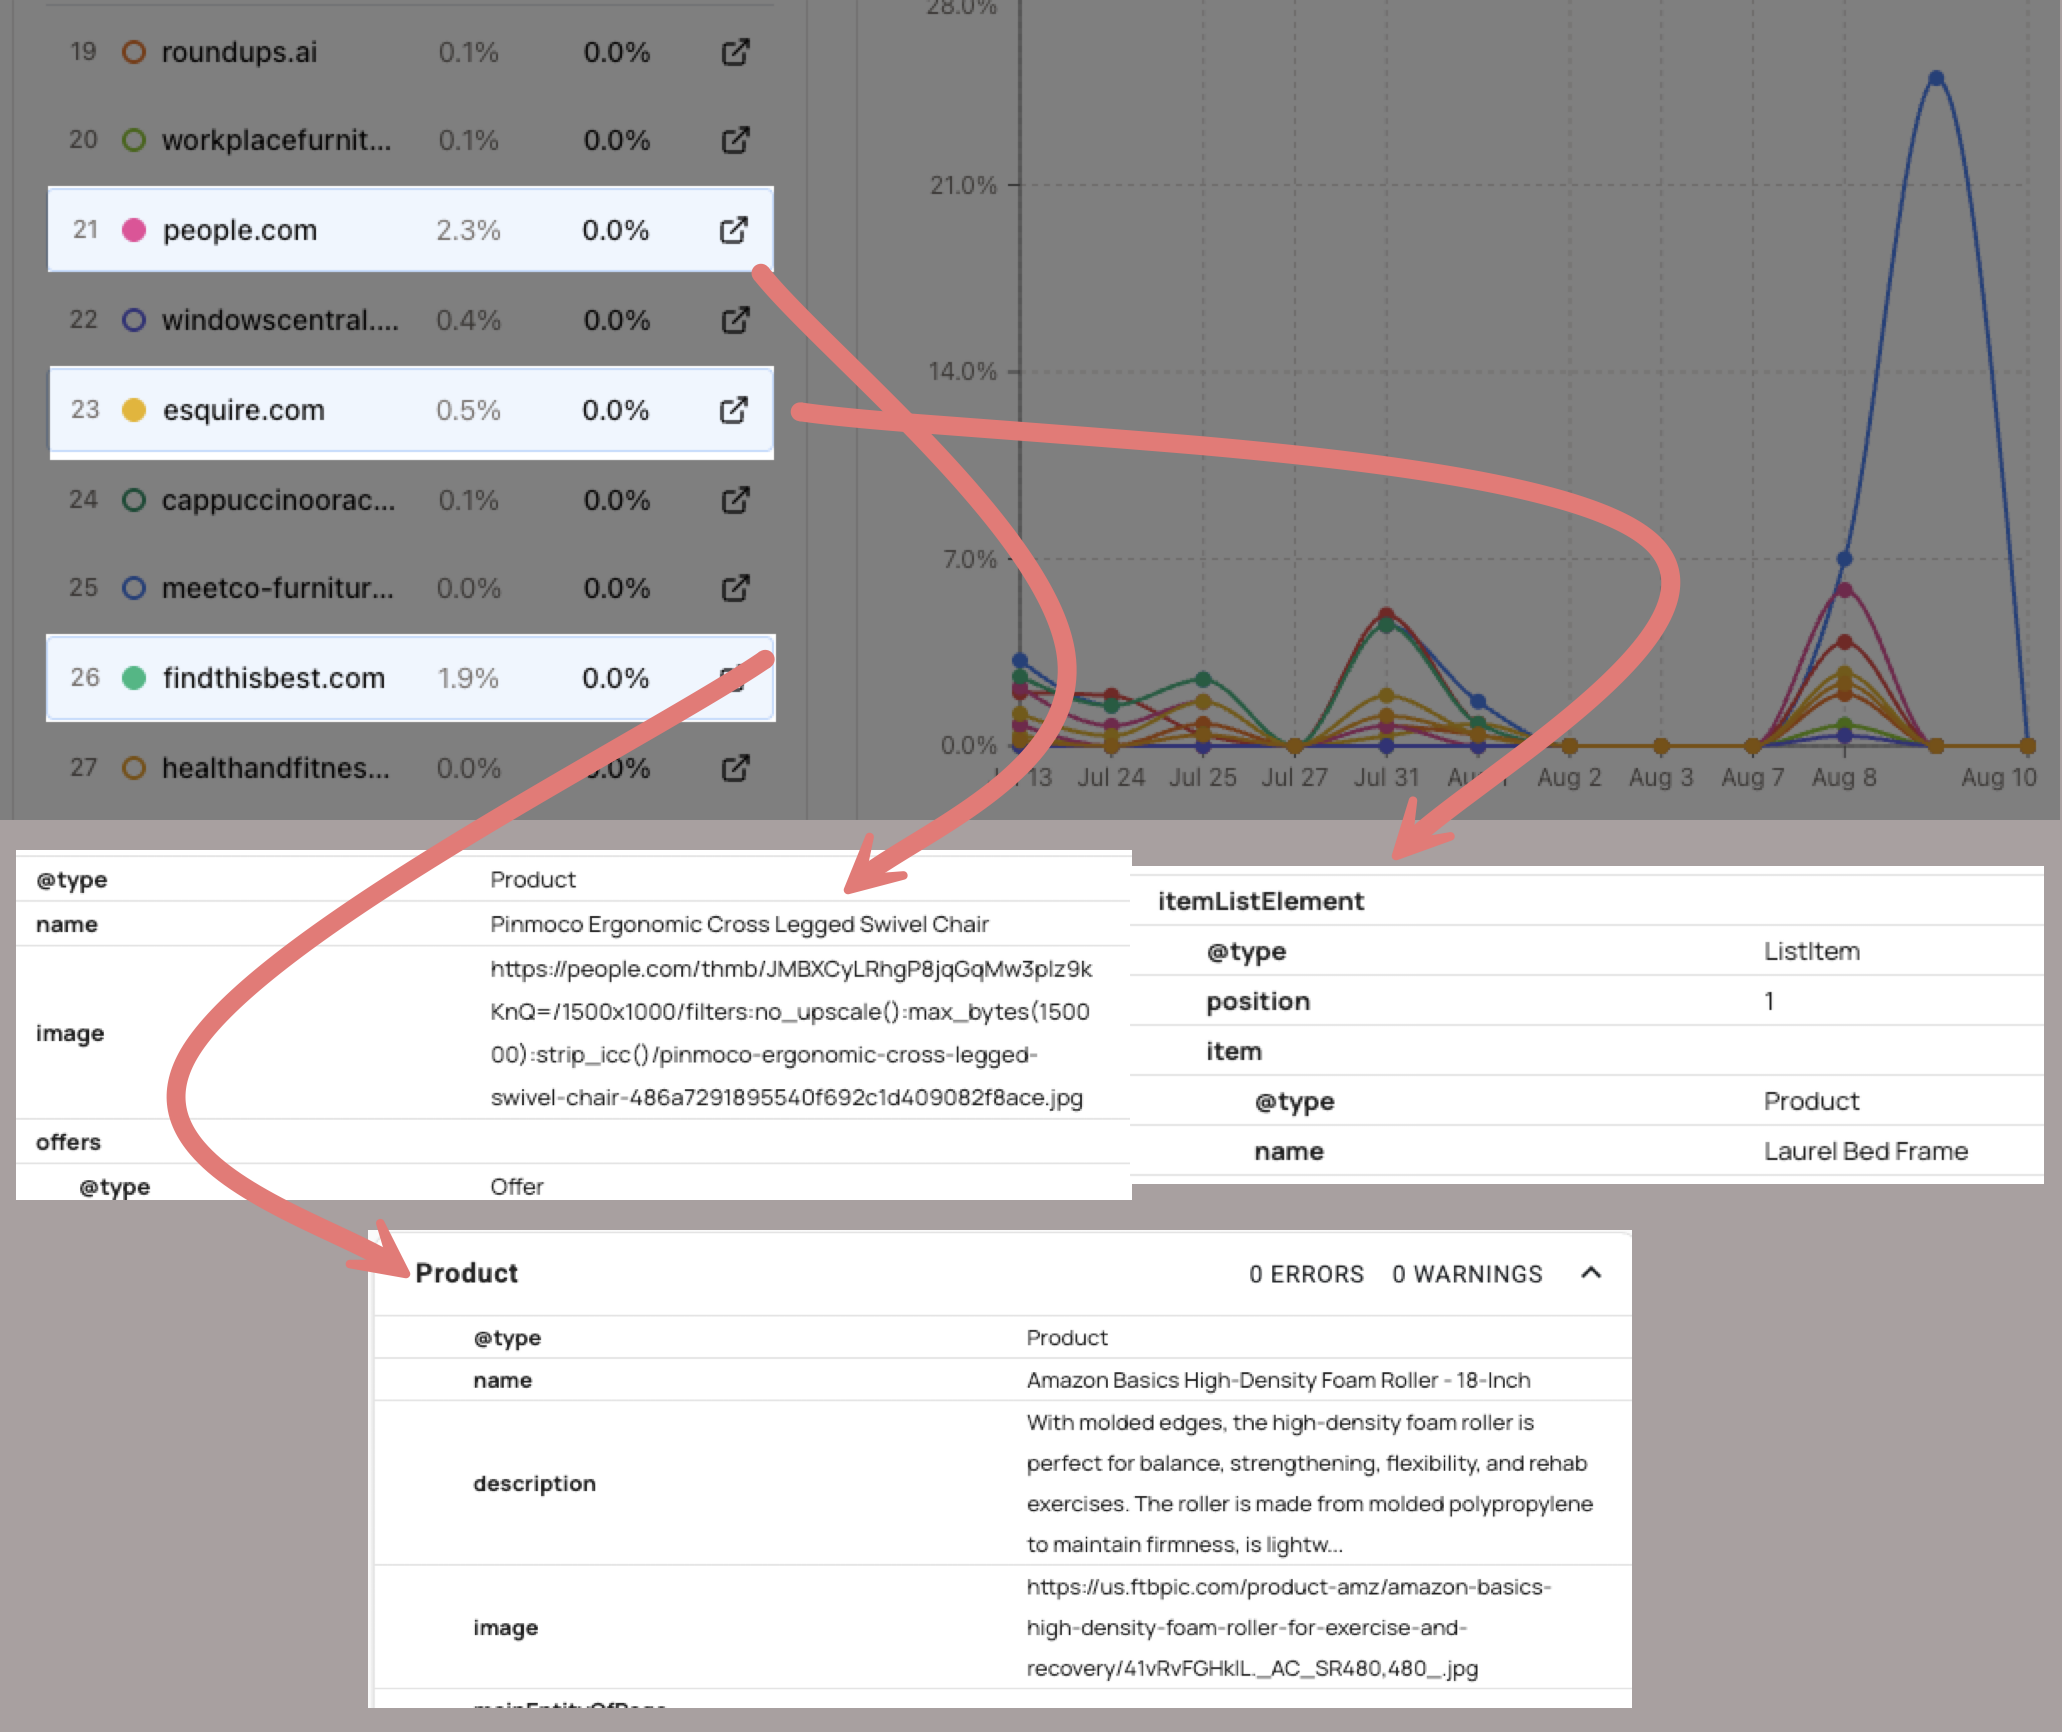Select the people.com domain name

240,230
